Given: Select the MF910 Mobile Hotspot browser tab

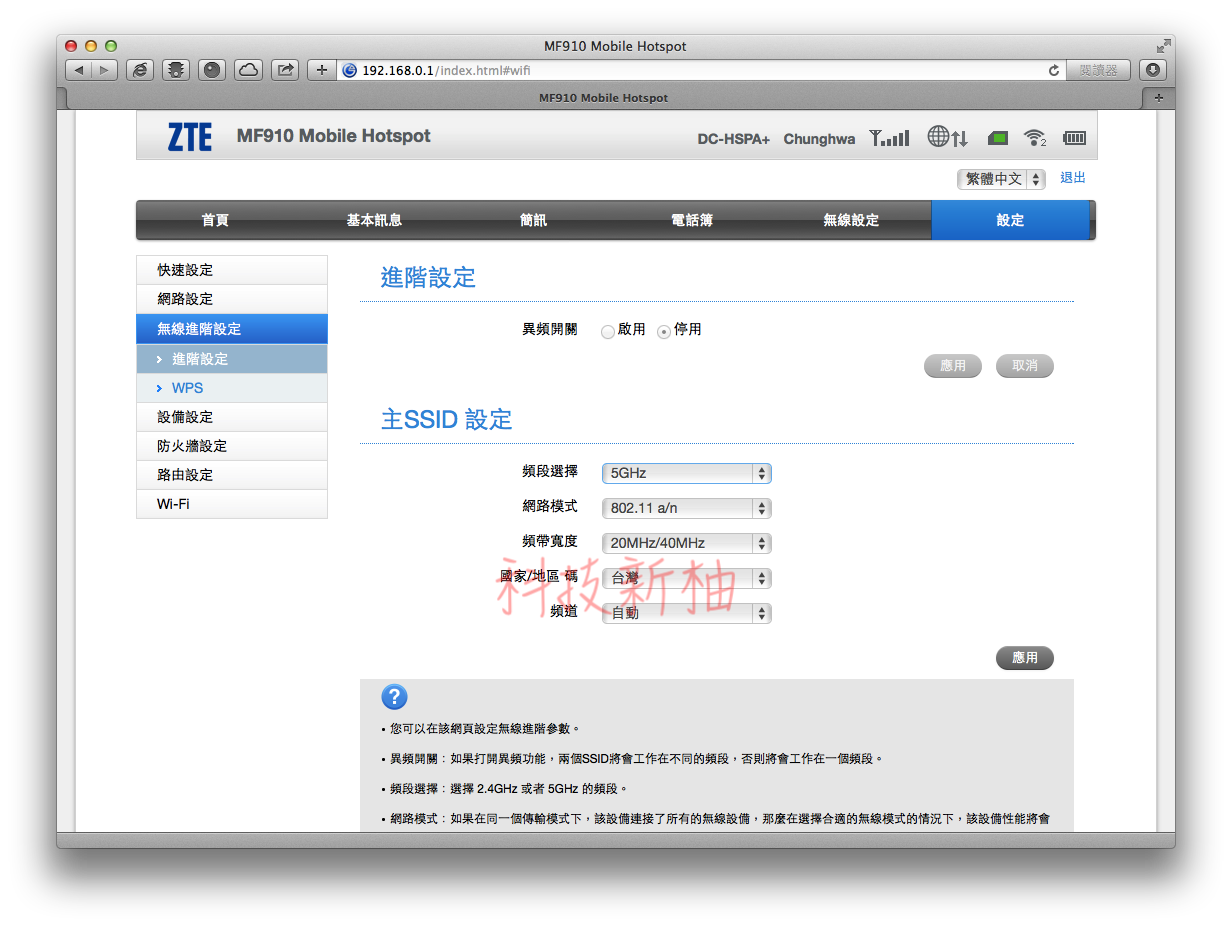Looking at the screenshot, I should (603, 98).
